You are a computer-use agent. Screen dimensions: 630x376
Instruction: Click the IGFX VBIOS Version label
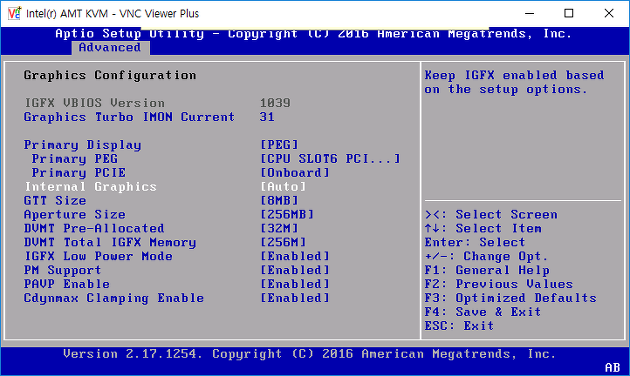click(x=94, y=103)
